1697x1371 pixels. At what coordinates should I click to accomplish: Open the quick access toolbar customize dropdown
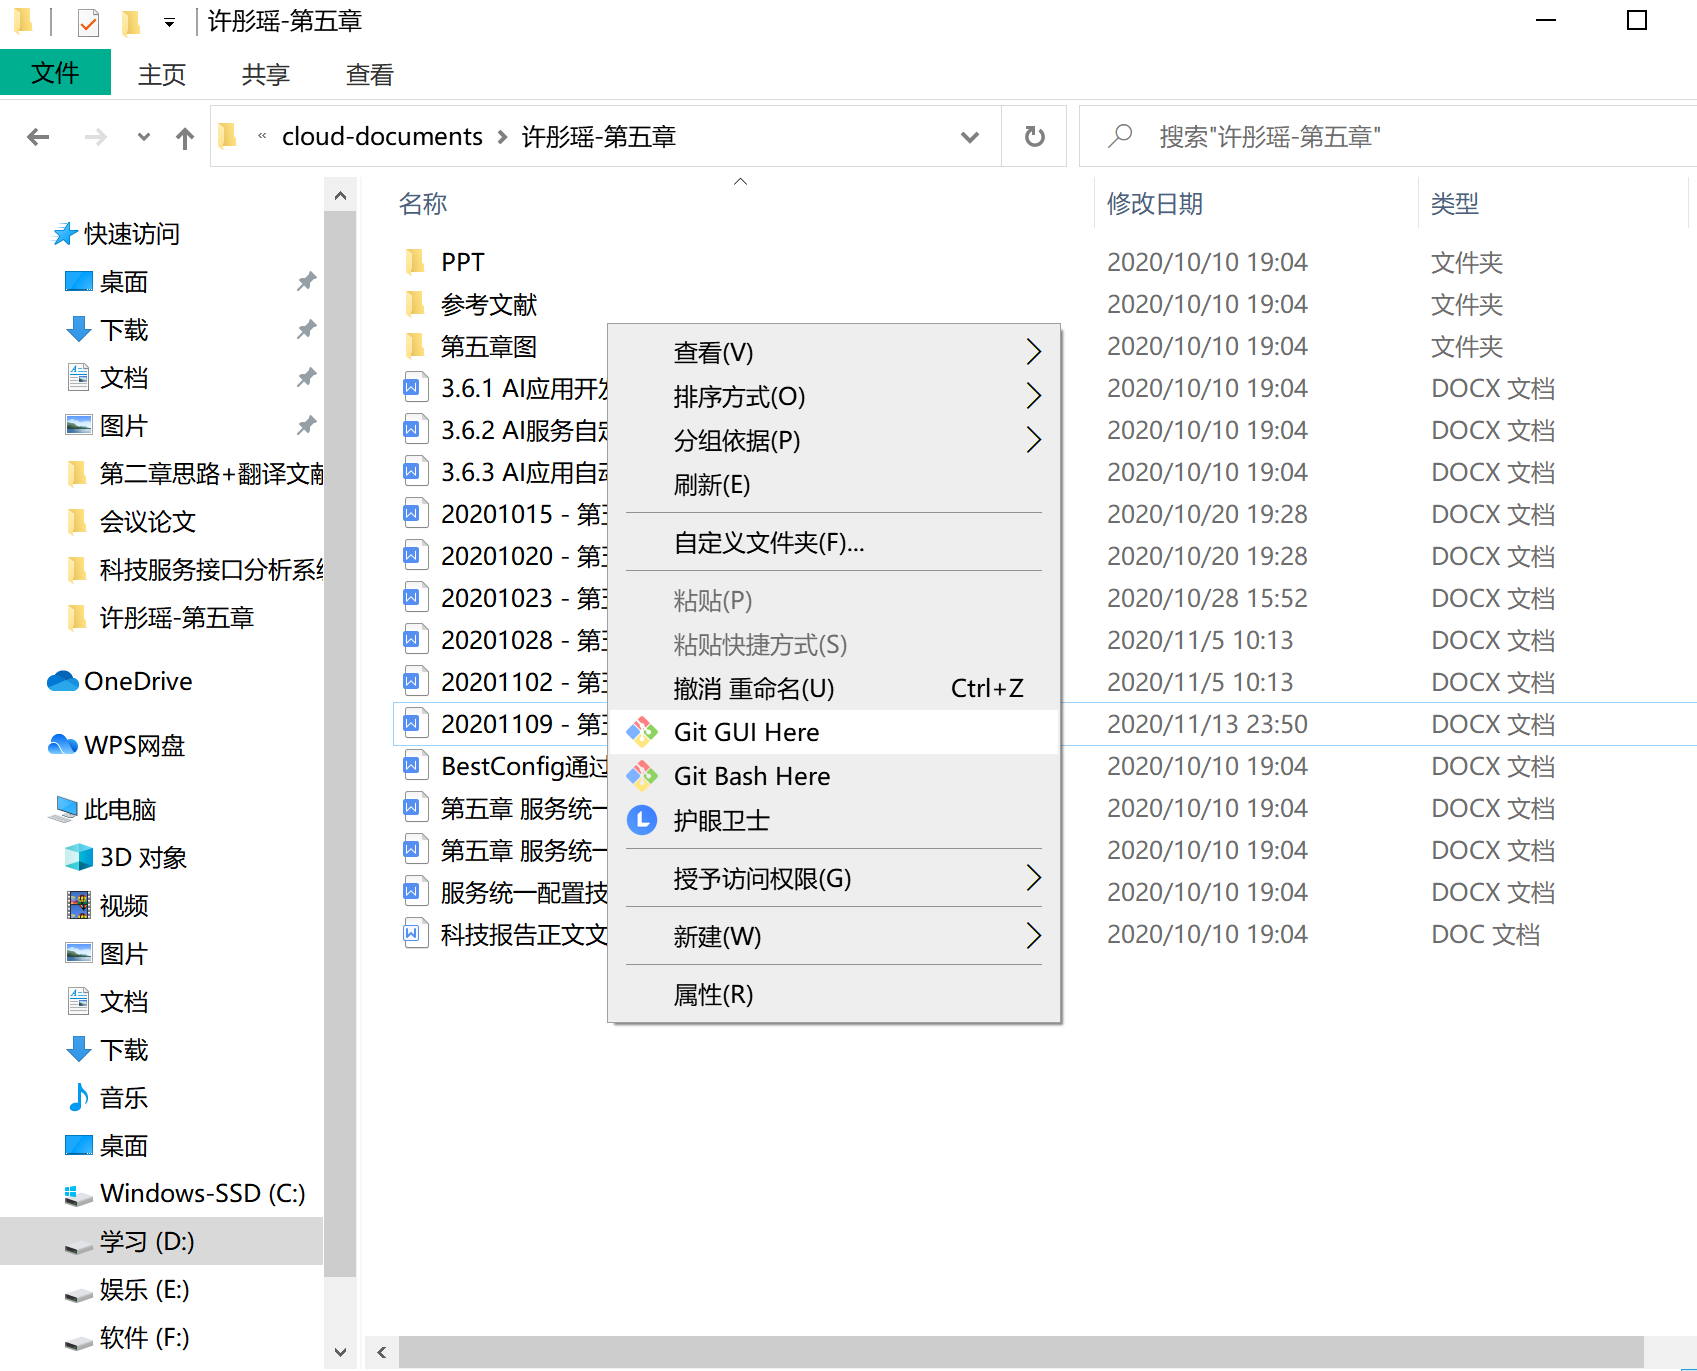point(170,22)
